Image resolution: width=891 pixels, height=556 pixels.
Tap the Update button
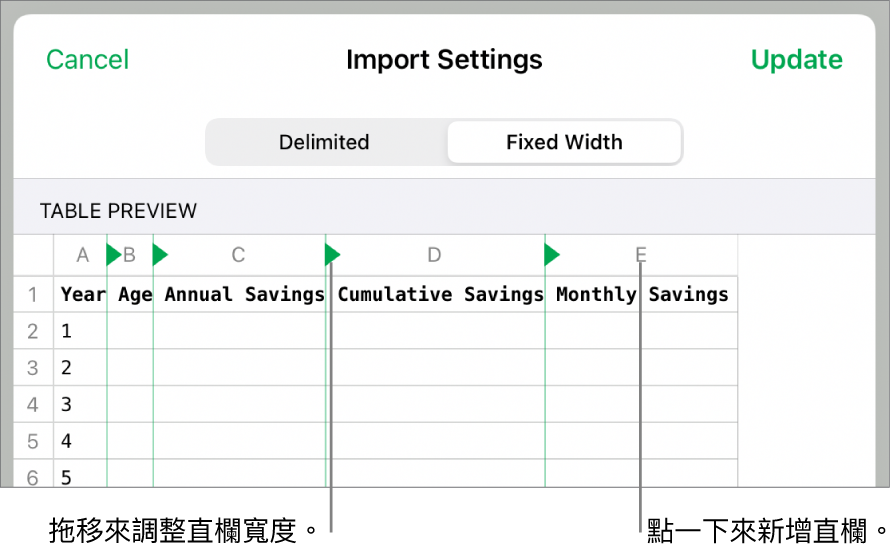tap(796, 60)
